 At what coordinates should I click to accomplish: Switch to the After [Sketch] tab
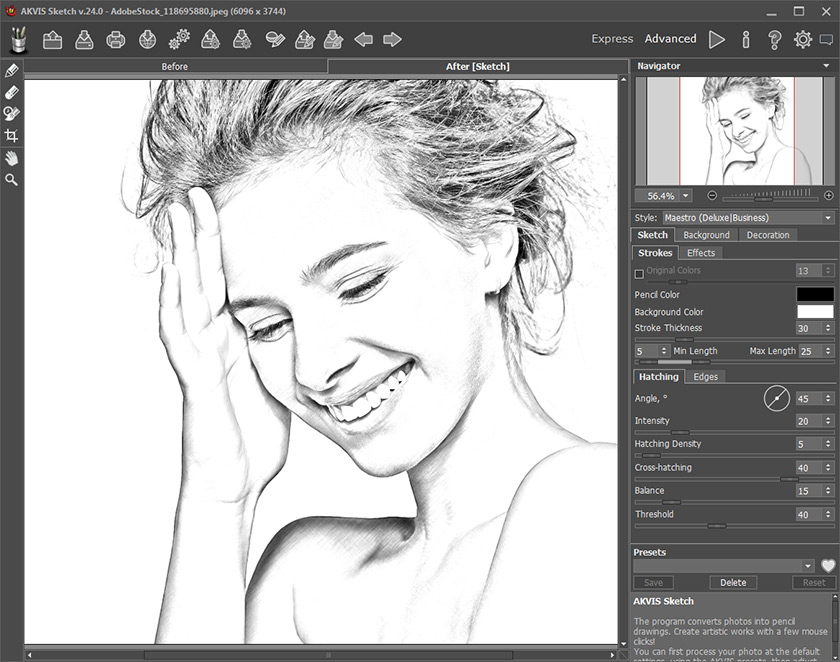477,66
